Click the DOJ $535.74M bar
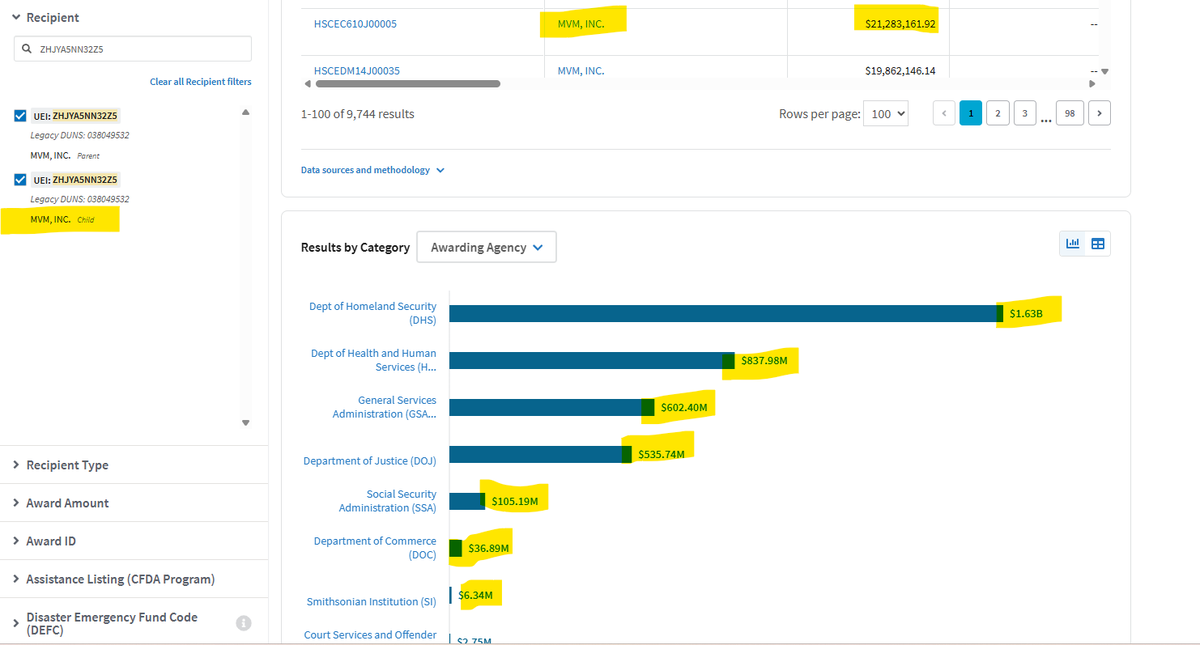Screen dimensions: 1200x645 tap(541, 454)
